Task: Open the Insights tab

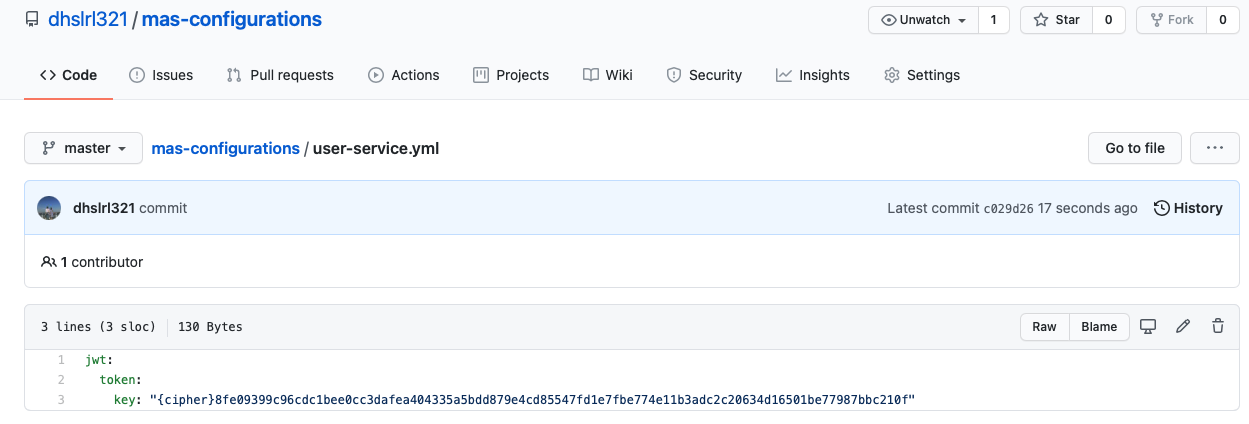Action: tap(813, 75)
